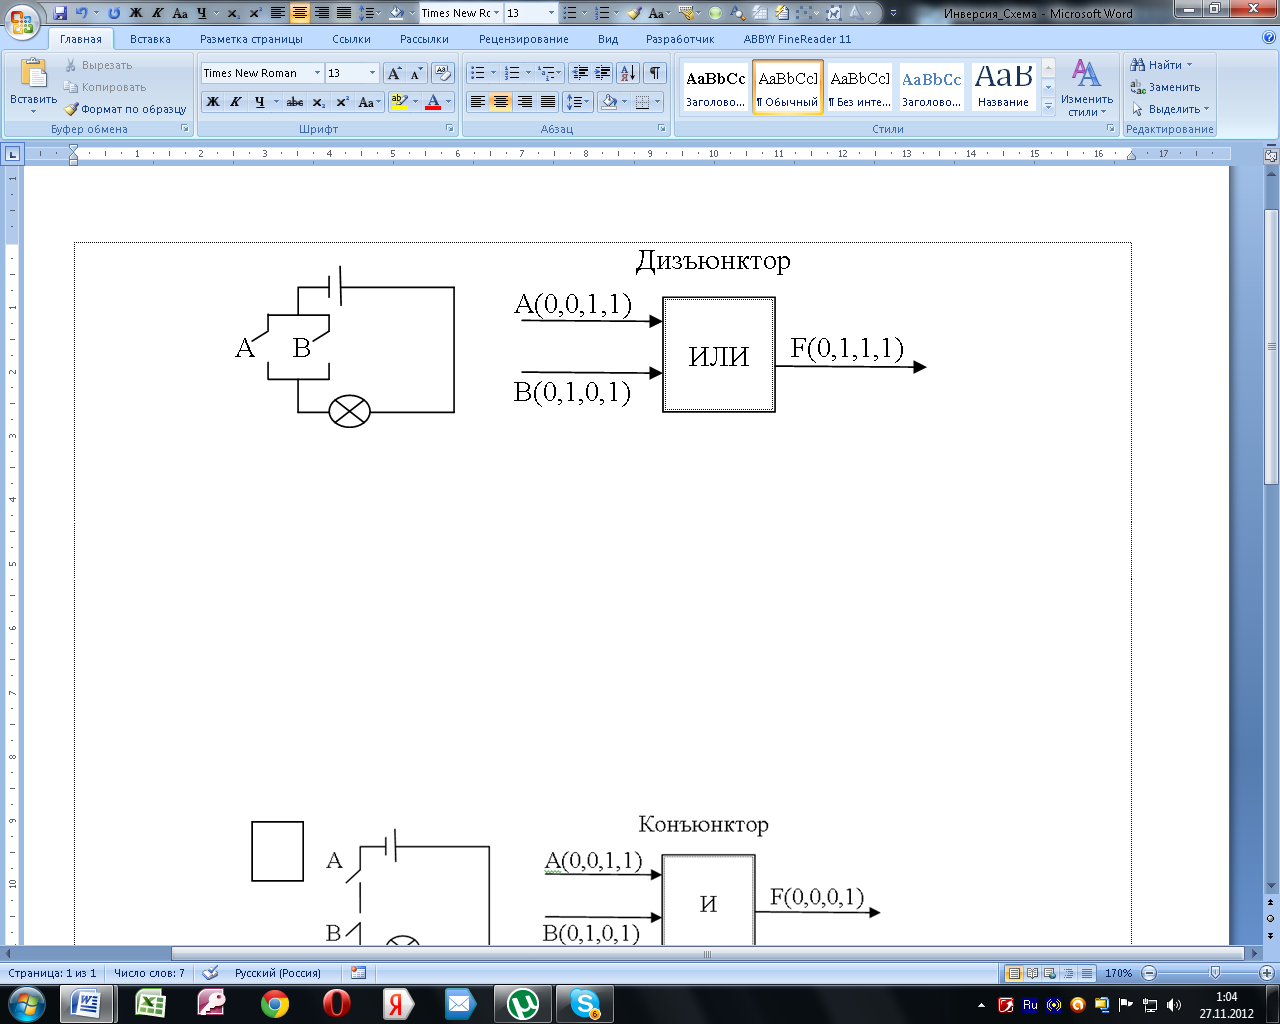Switch to Full Screen Reading view in status bar

[1032, 973]
